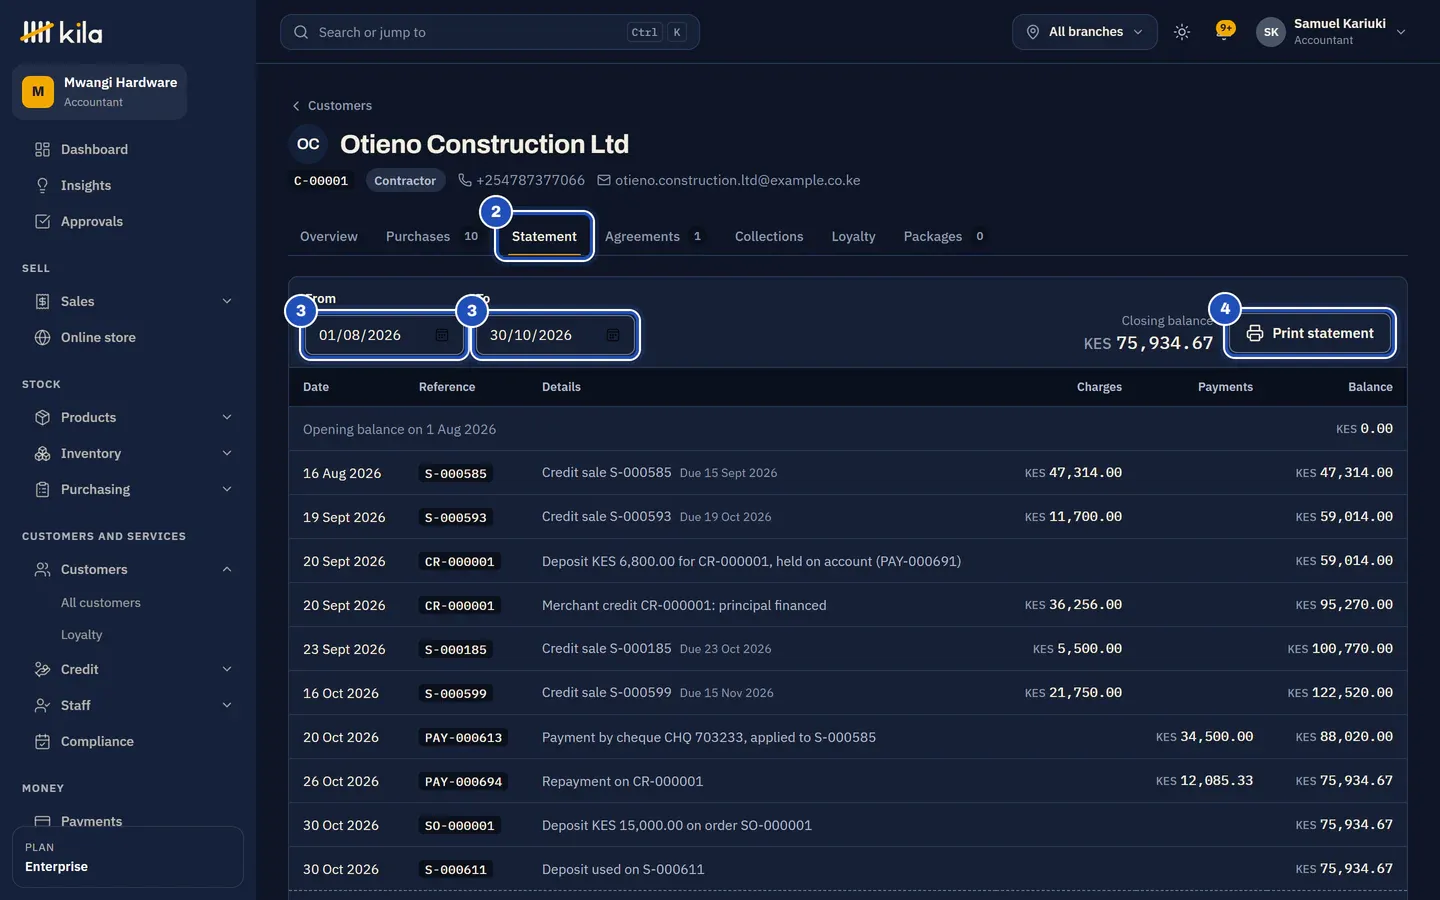The image size is (1440, 900).
Task: Open the Agreements tab
Action: (654, 236)
